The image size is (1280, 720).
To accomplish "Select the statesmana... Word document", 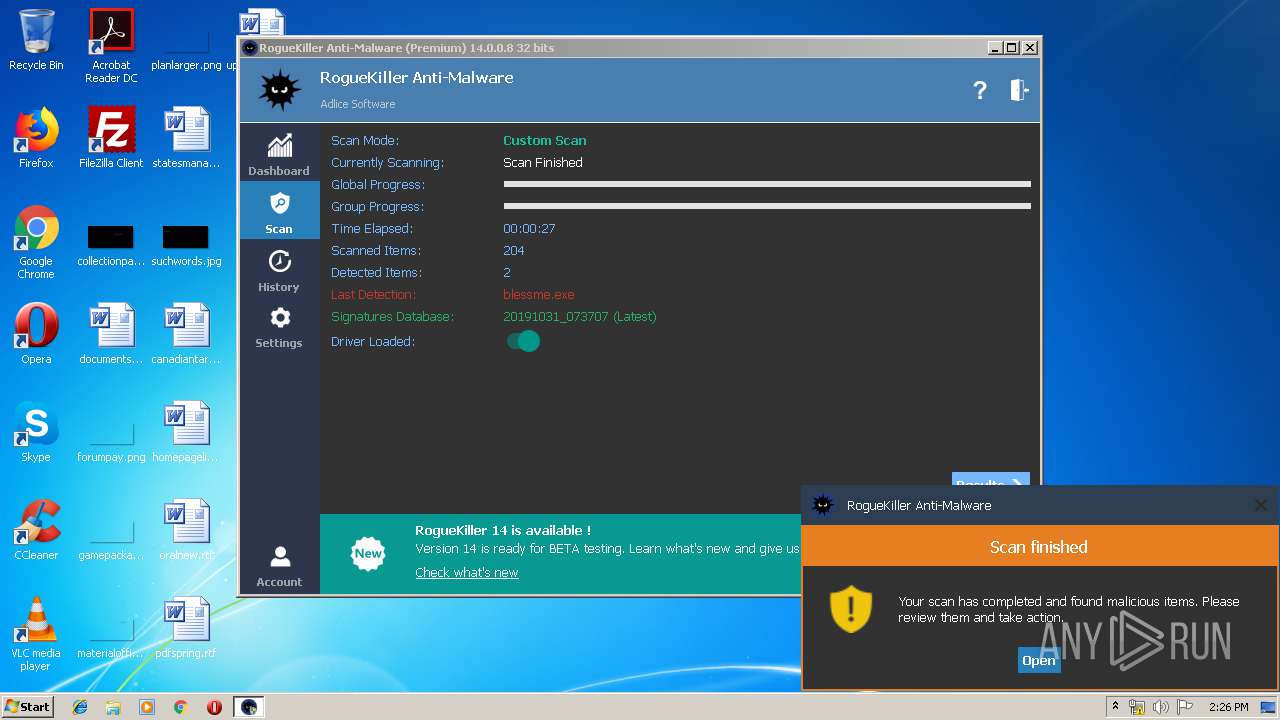I will (186, 138).
